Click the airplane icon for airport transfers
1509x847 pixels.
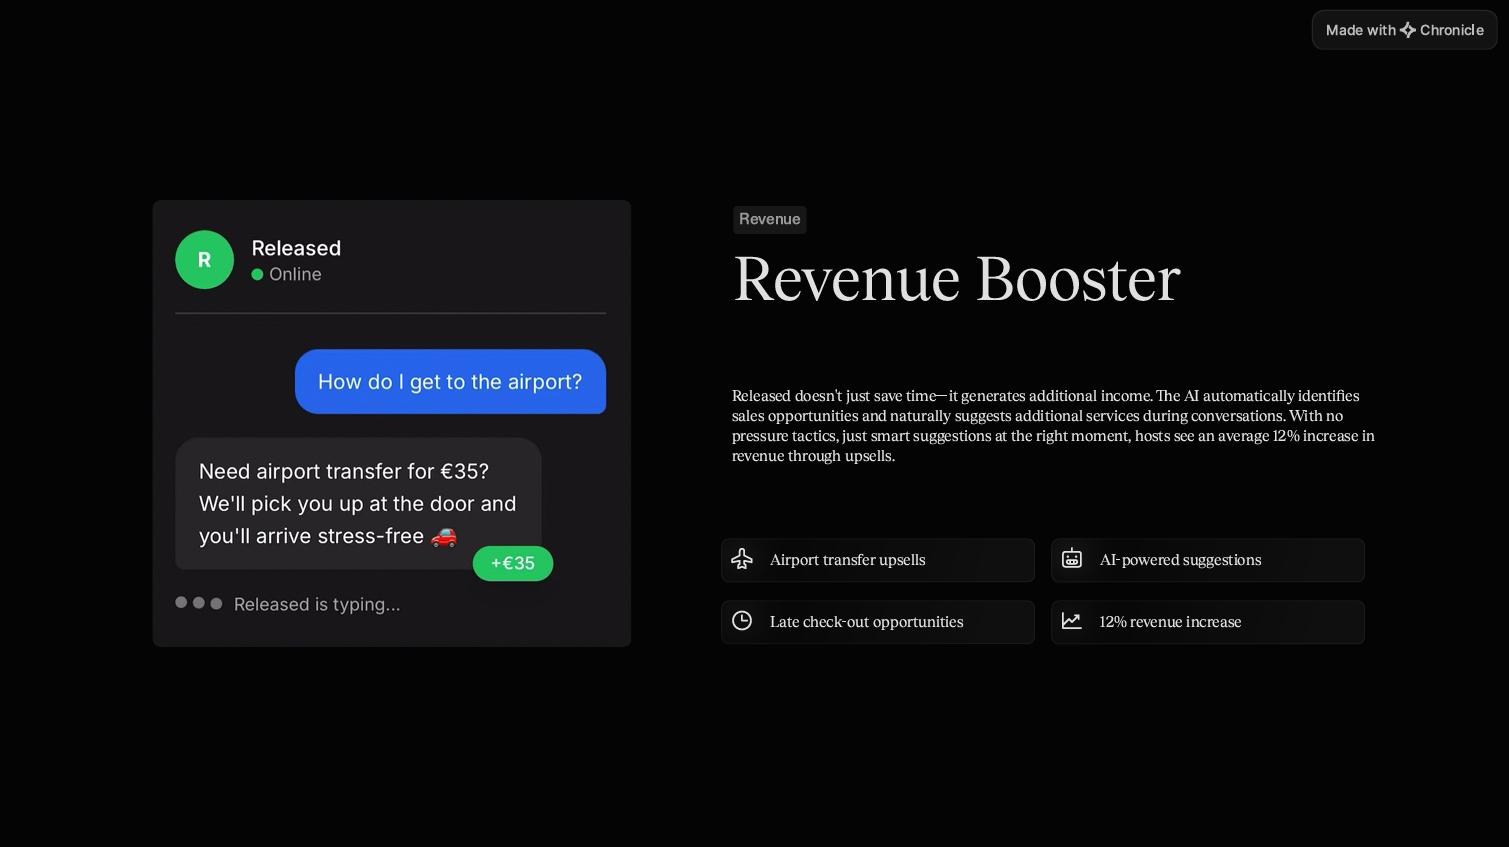(x=742, y=559)
